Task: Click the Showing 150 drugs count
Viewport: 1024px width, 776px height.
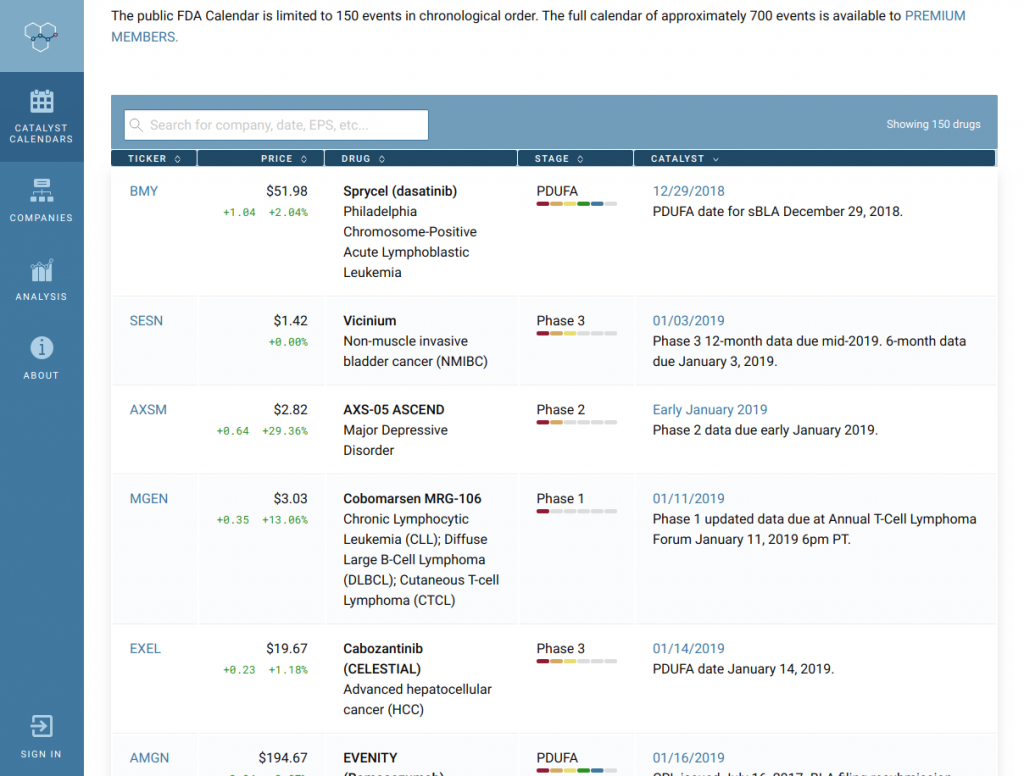Action: [933, 124]
